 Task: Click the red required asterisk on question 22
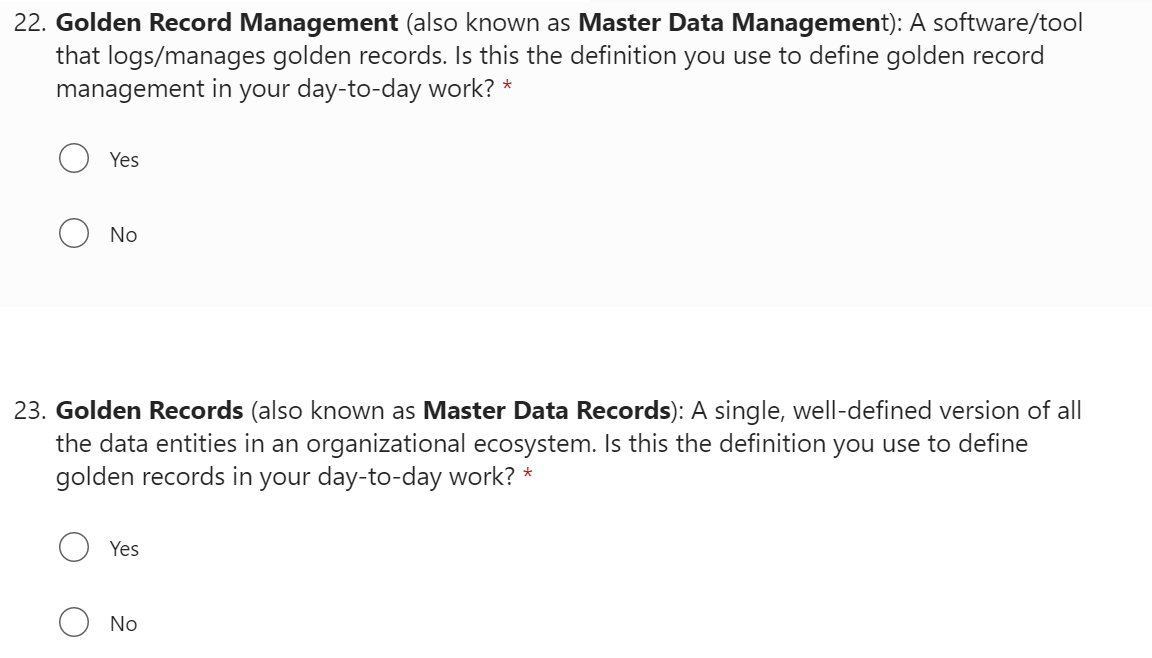(508, 89)
